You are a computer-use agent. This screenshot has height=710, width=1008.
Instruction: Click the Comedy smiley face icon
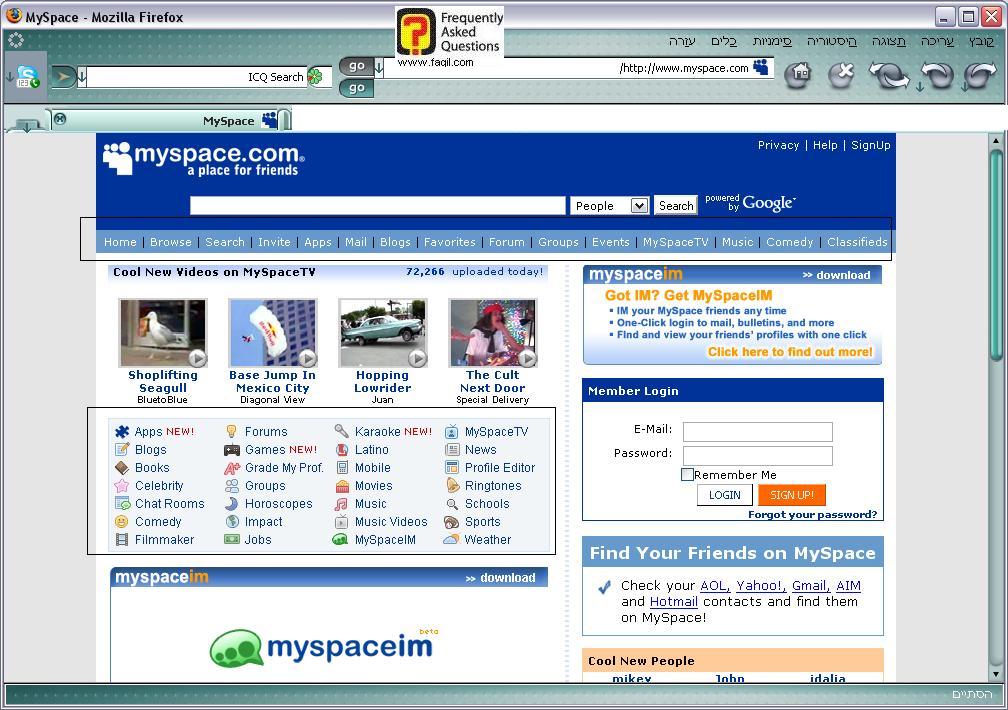[122, 522]
